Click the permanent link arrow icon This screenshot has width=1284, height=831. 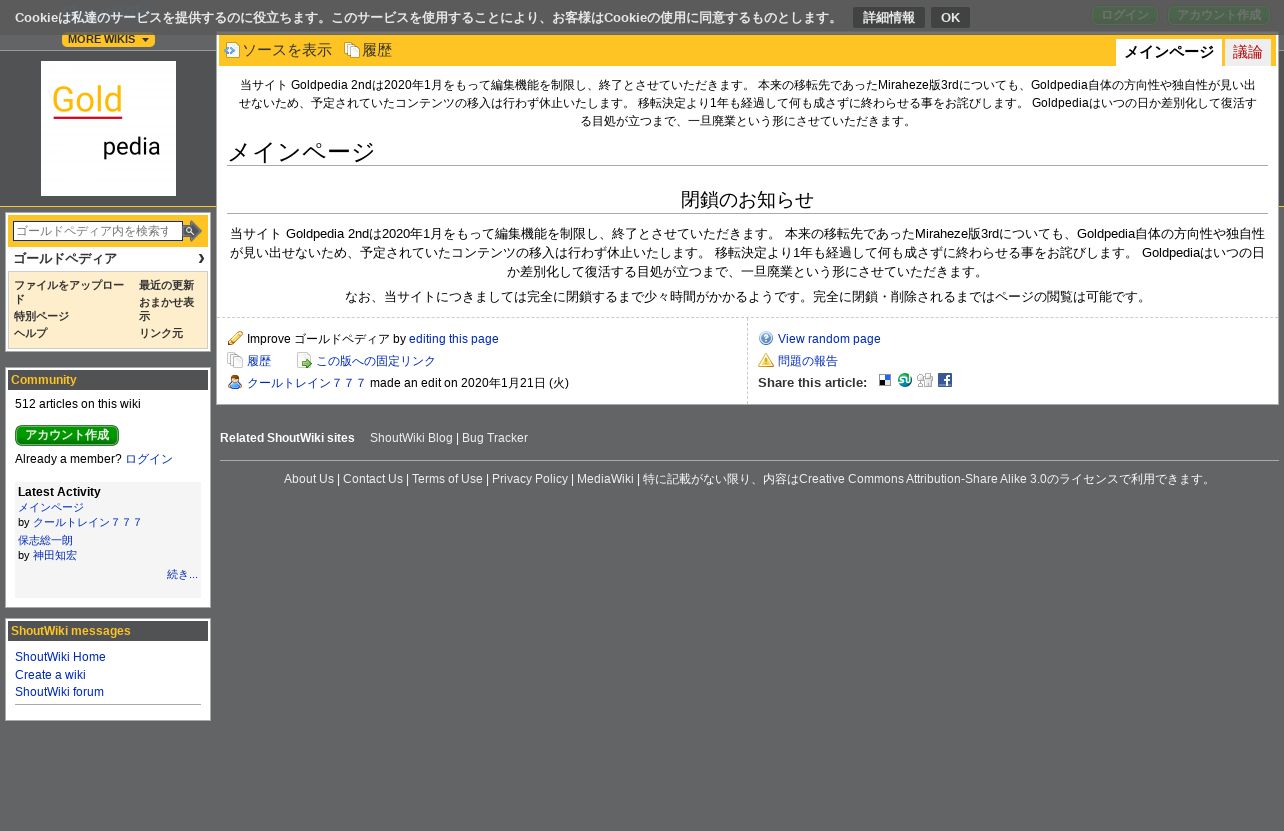coord(304,360)
